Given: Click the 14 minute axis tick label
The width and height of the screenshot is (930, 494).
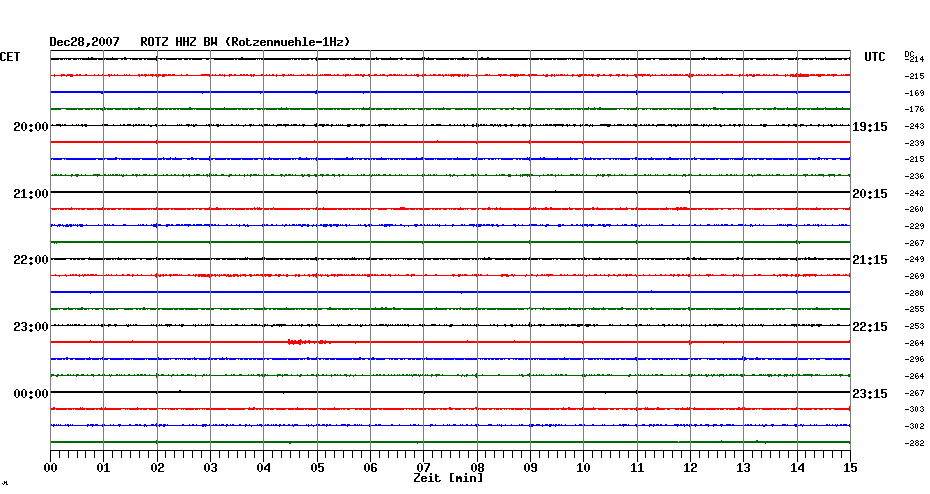Looking at the screenshot, I should [x=797, y=468].
